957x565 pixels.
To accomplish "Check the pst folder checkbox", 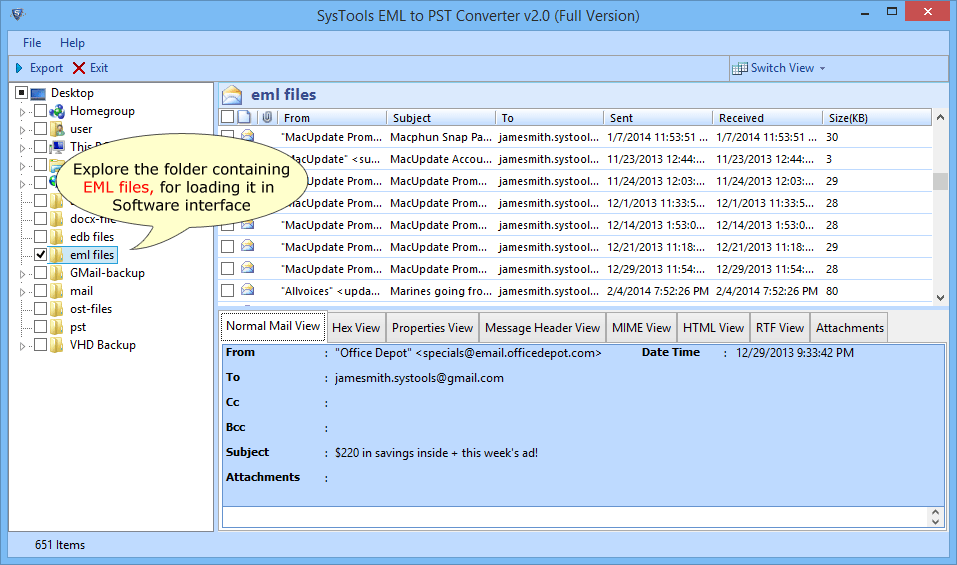I will (x=40, y=326).
